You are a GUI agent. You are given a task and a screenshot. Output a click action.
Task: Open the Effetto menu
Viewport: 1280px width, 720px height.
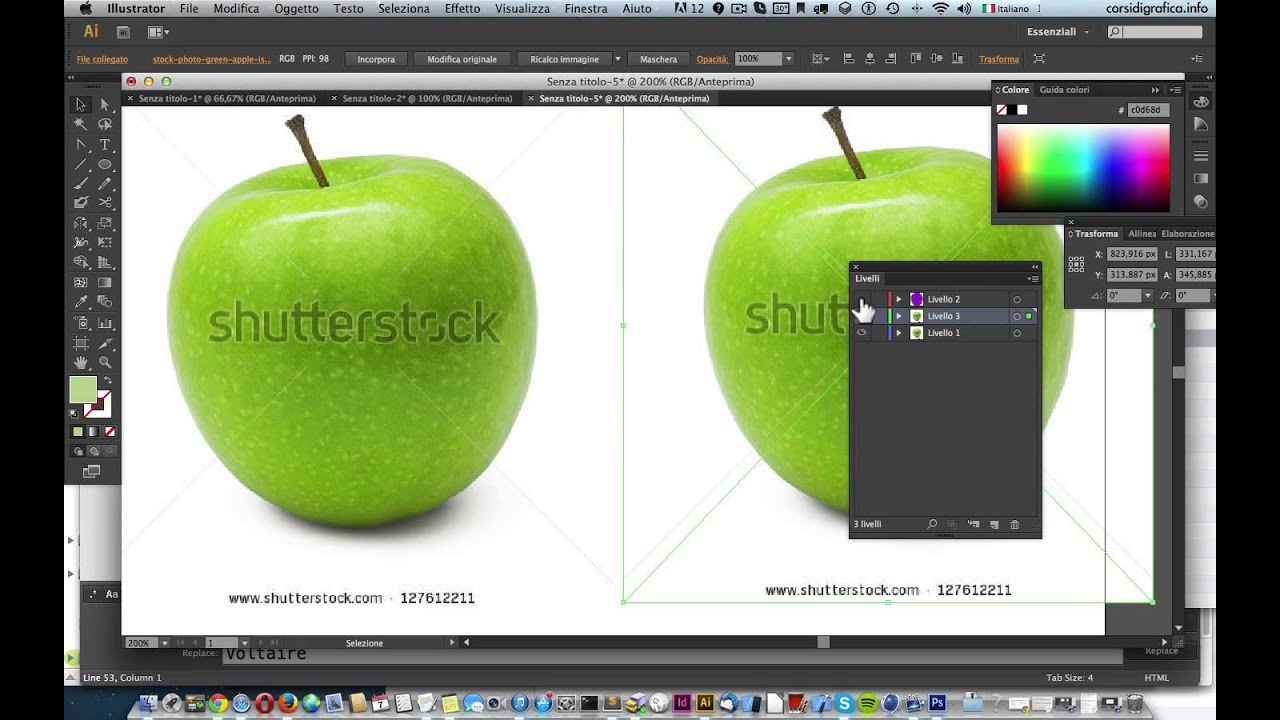tap(462, 8)
